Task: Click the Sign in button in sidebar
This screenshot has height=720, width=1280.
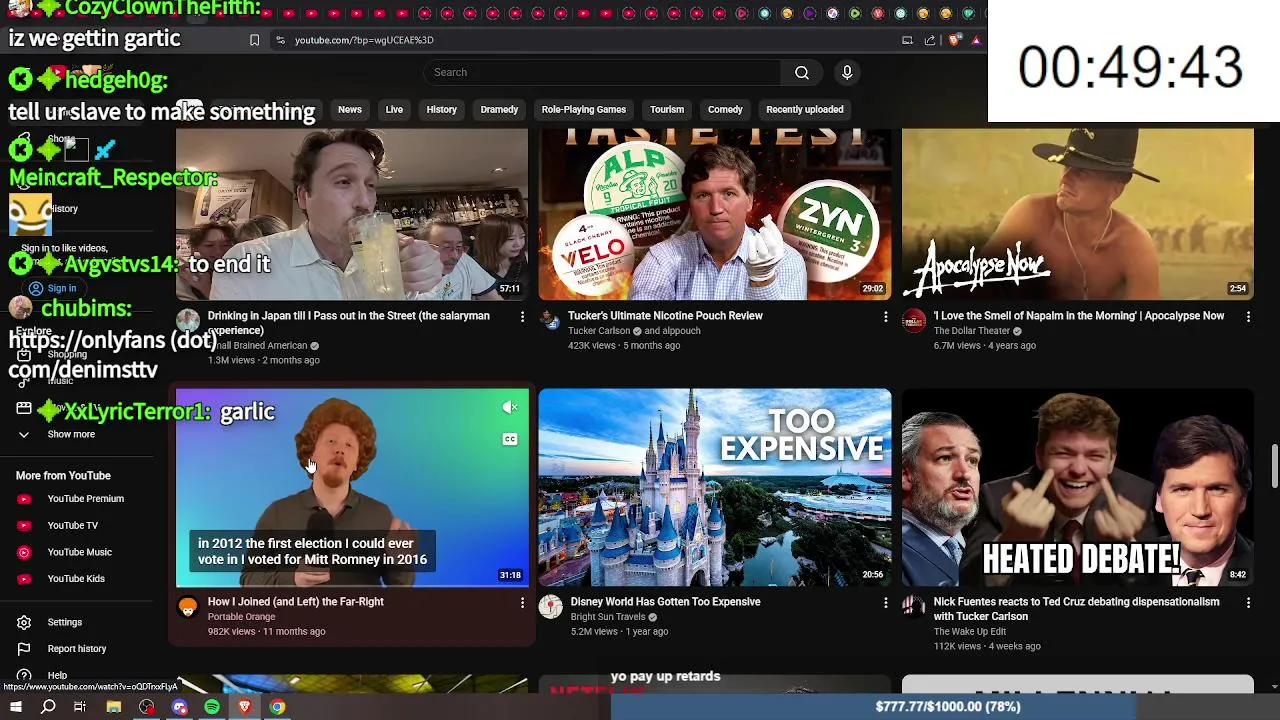Action: [52, 288]
